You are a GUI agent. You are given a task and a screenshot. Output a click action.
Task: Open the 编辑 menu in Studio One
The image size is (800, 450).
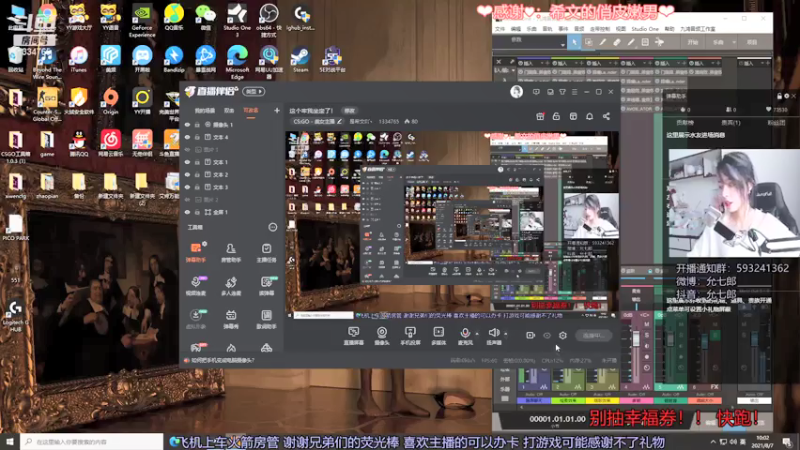pyautogui.click(x=516, y=29)
